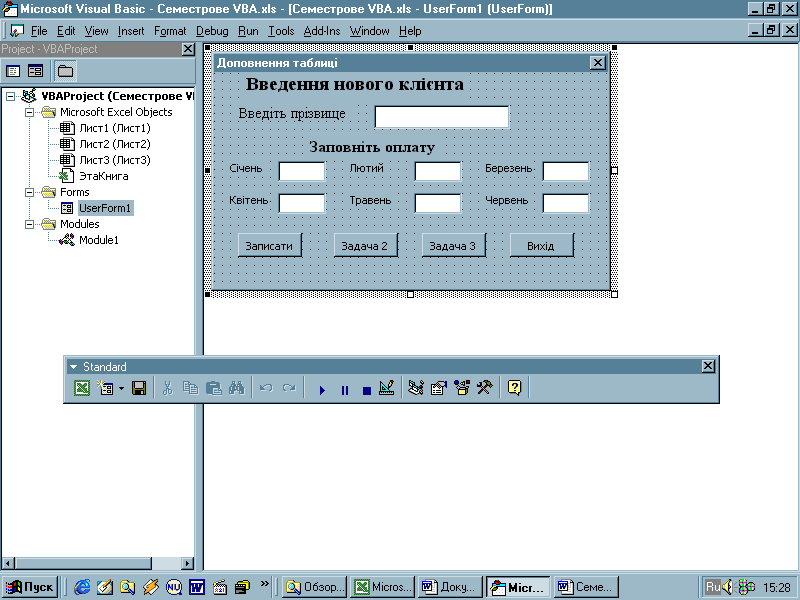The height and width of the screenshot is (600, 800).
Task: Select the Лютий input box
Action: pos(438,171)
